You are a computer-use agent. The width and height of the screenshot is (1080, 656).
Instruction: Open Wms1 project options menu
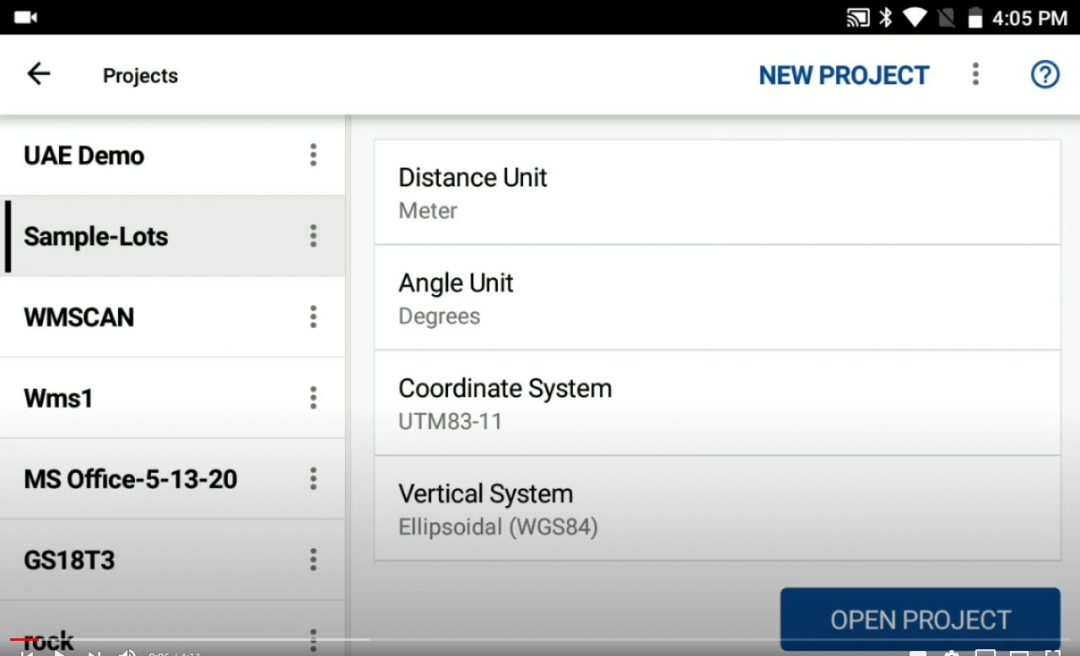point(313,398)
